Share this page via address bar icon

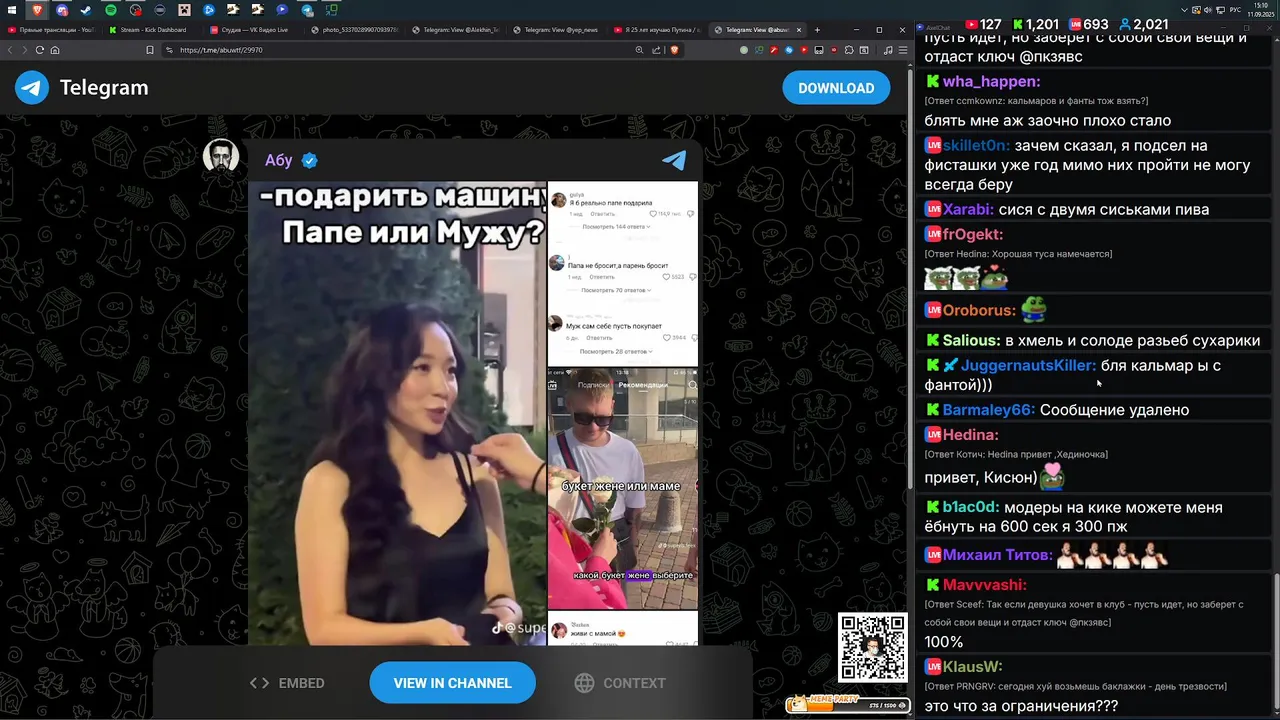tap(656, 50)
